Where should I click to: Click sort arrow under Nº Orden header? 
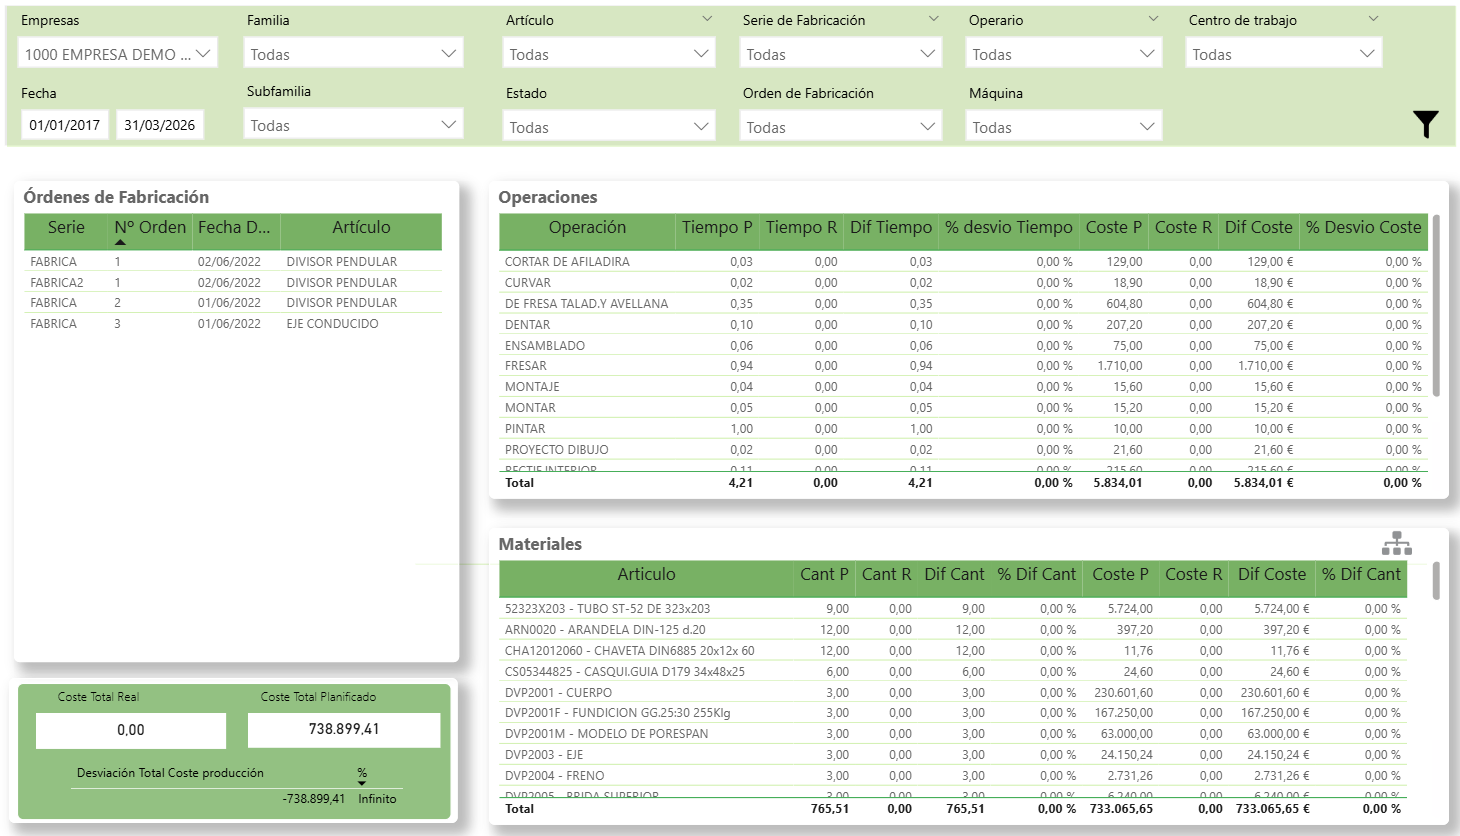(x=120, y=242)
